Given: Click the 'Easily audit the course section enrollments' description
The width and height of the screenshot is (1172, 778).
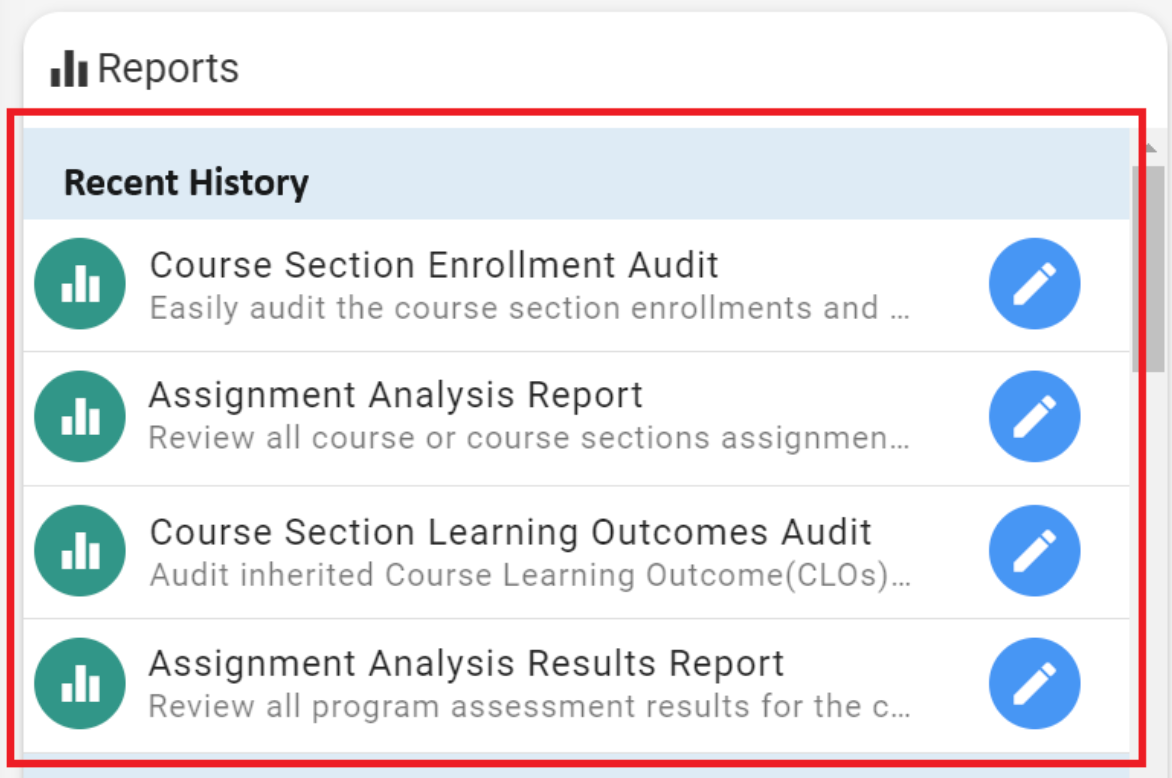Looking at the screenshot, I should (x=529, y=308).
